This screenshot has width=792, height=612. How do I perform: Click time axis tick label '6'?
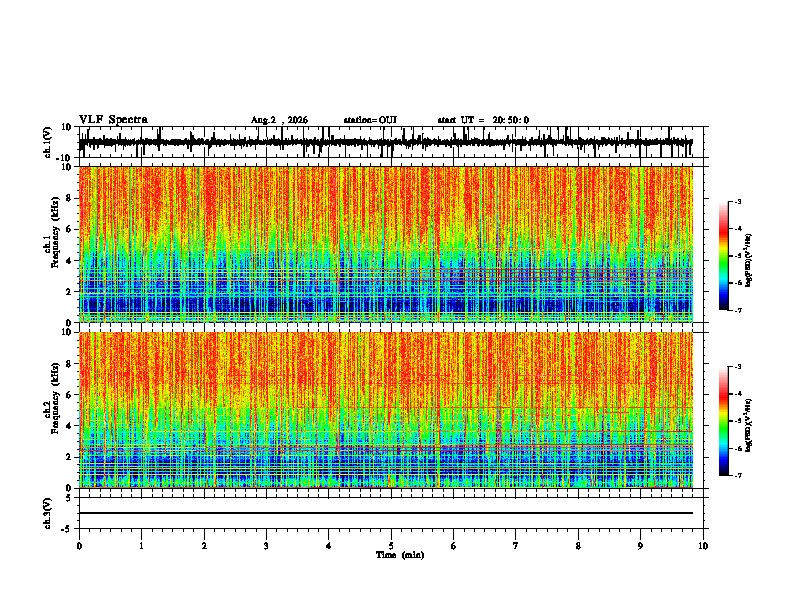454,546
